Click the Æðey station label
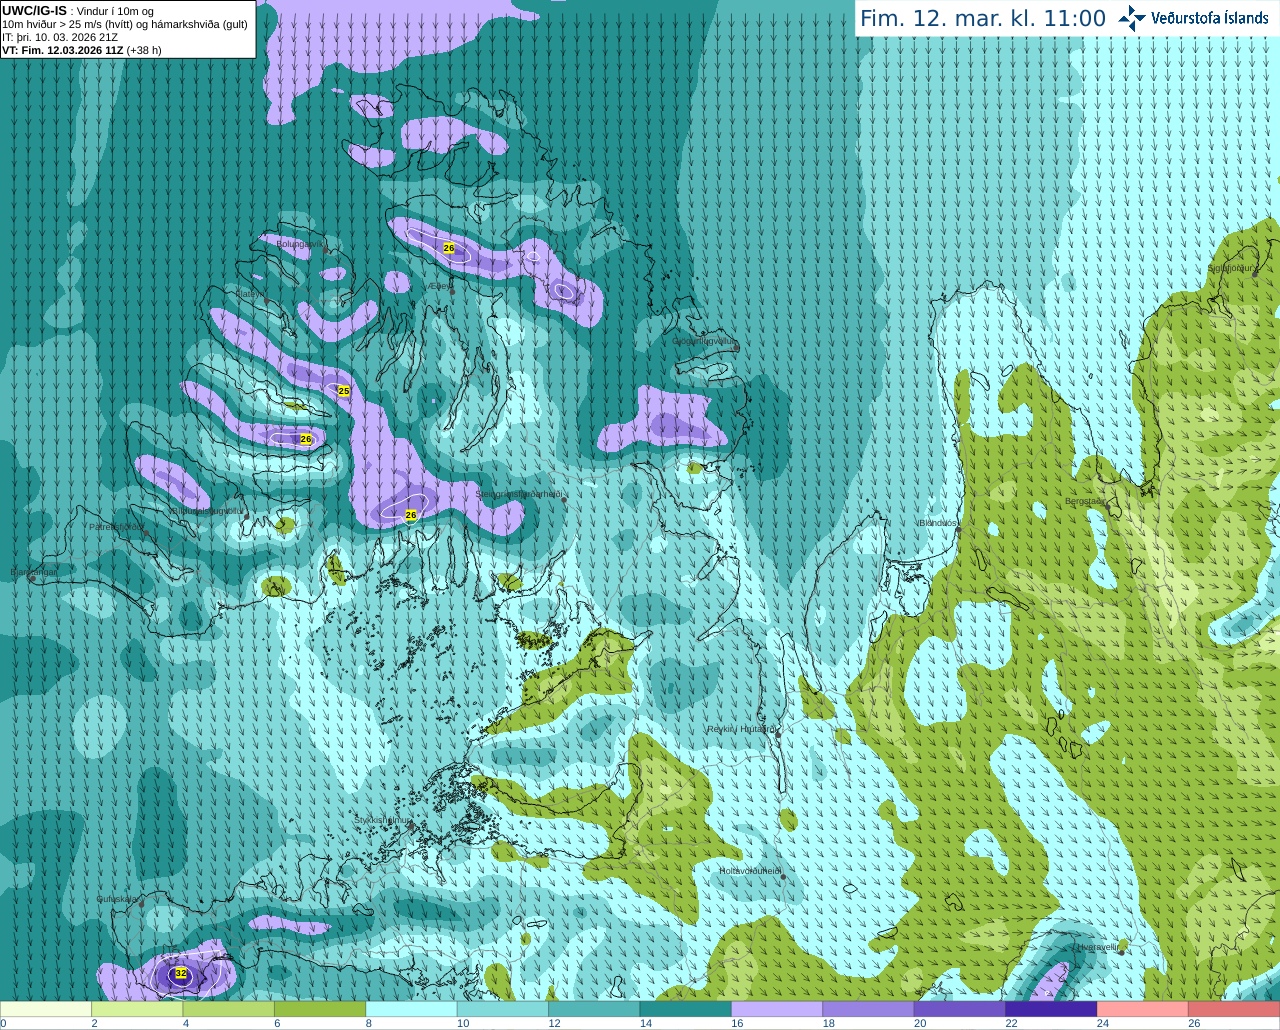1280x1030 pixels. click(439, 286)
